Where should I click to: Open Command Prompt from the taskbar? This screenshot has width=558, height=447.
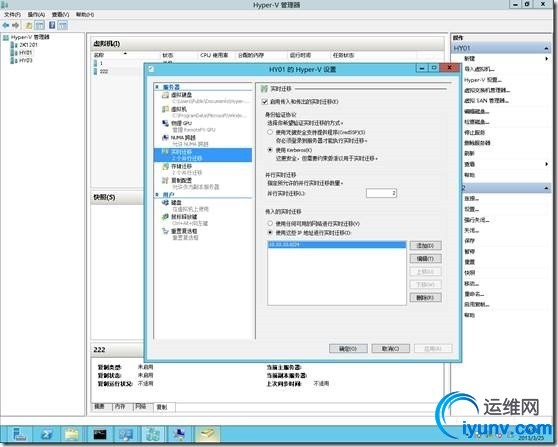[x=100, y=434]
